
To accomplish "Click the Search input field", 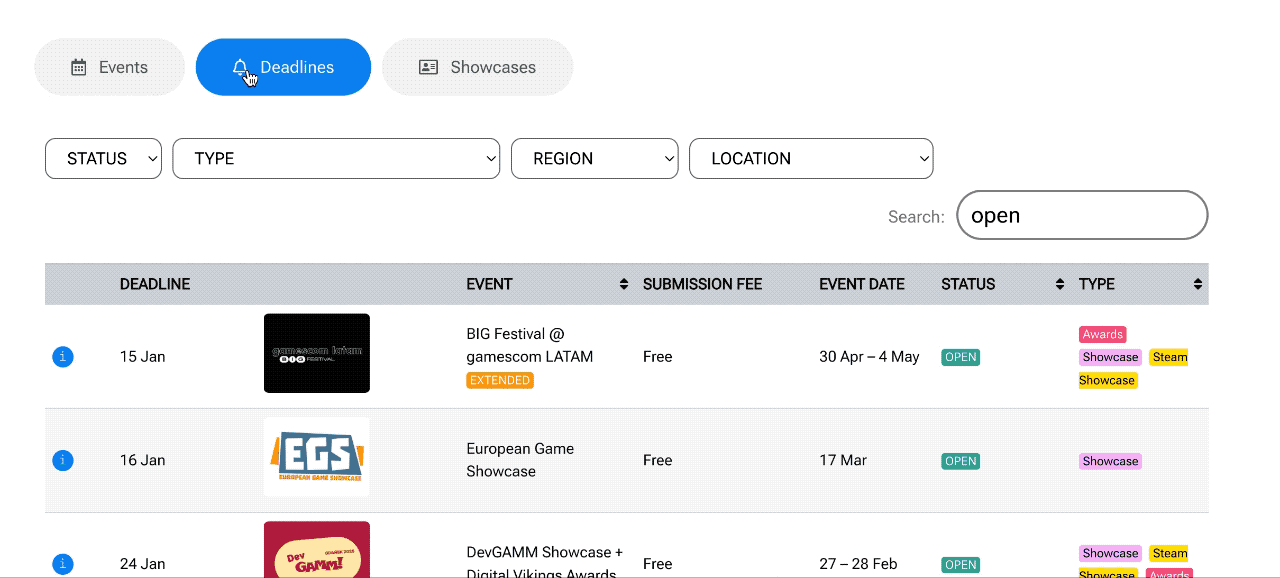I will [1082, 215].
